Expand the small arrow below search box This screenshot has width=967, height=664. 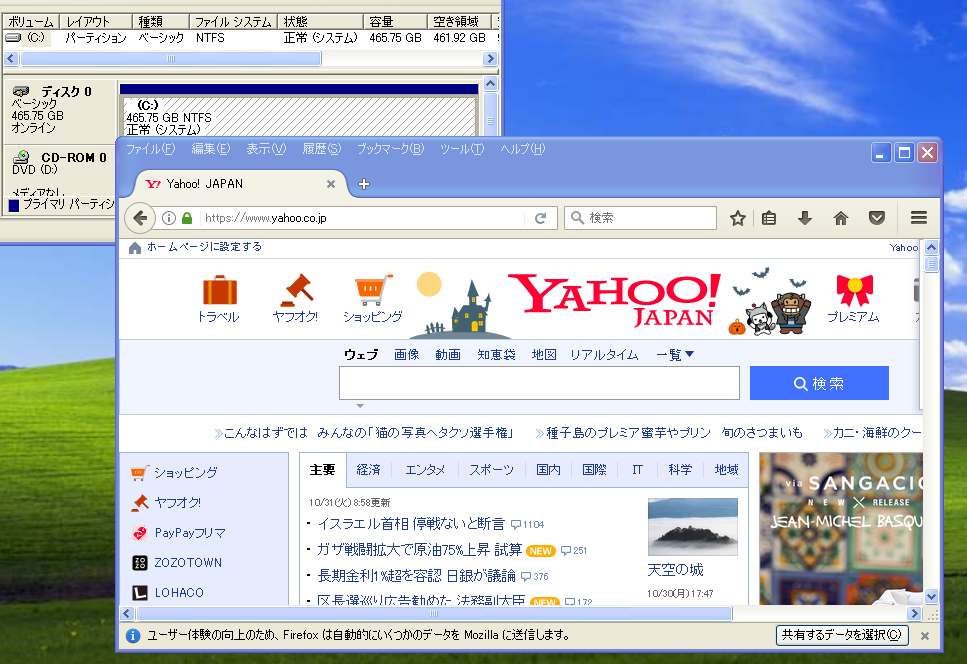coord(360,406)
